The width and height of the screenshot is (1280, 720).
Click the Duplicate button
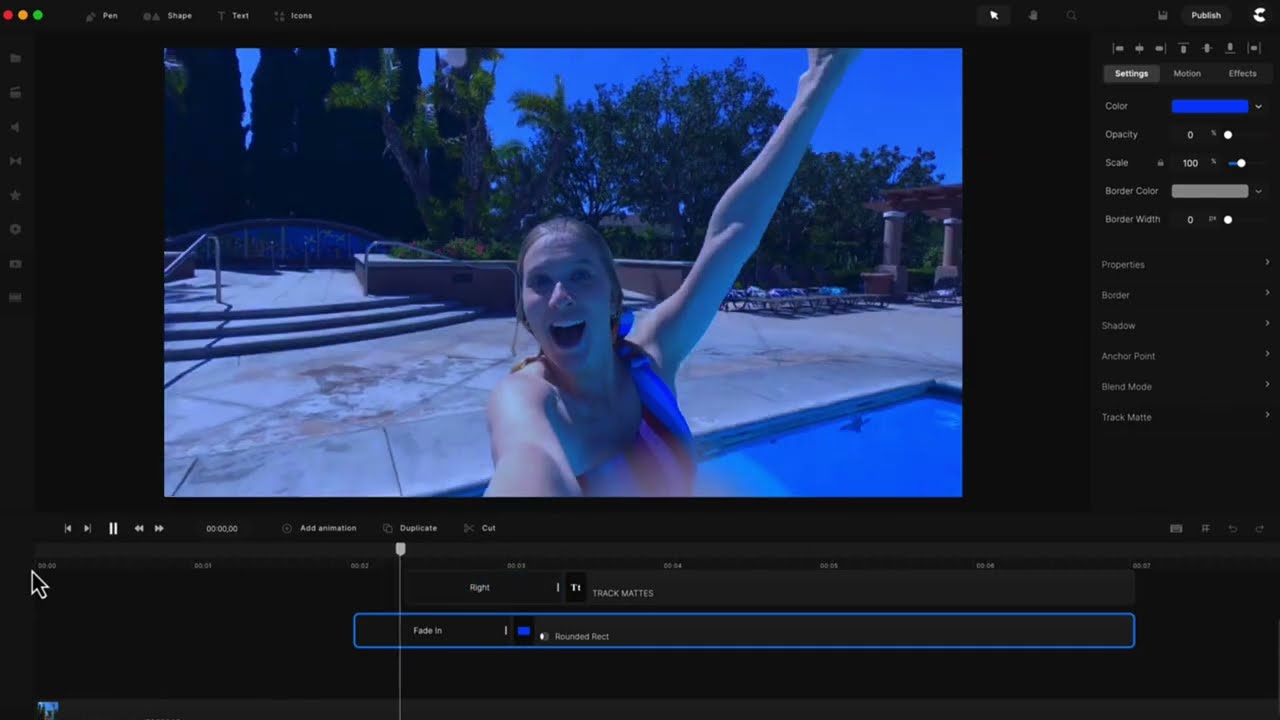click(x=410, y=528)
